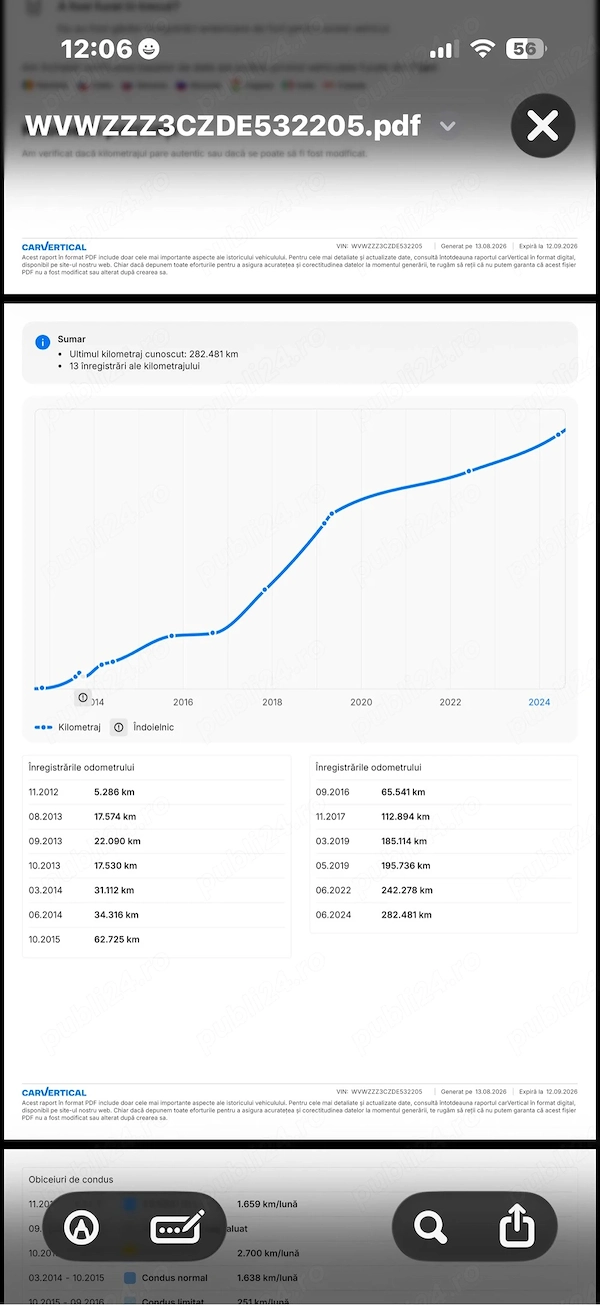Select the 03.2014 row with 31.112 km
Screen dimensions: 600x1305
[157, 890]
